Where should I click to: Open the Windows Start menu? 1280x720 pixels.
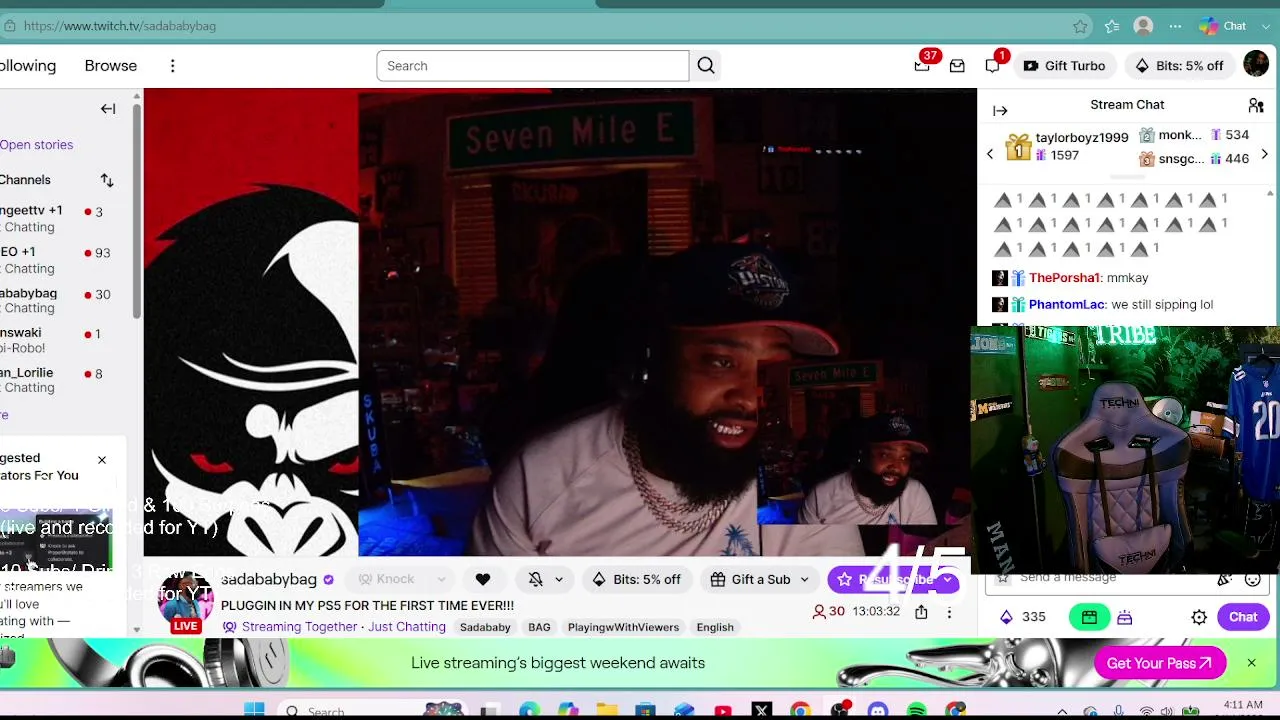[254, 710]
